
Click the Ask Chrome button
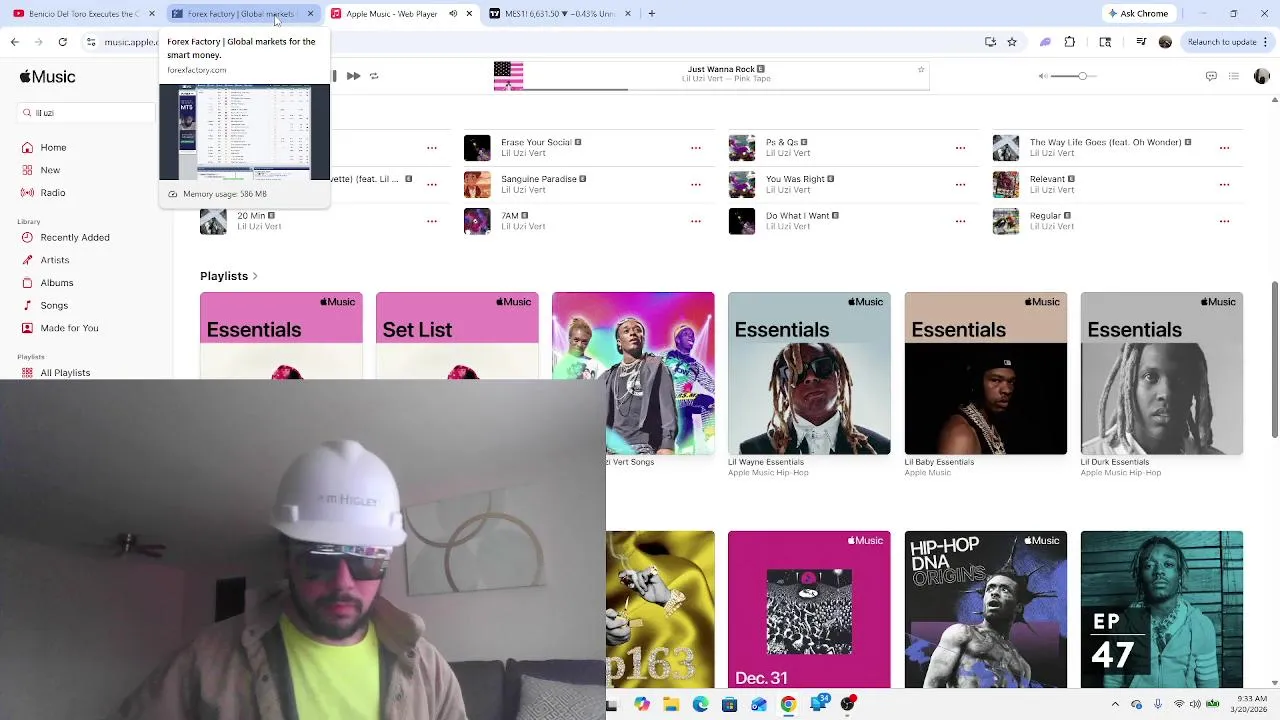pos(1138,14)
